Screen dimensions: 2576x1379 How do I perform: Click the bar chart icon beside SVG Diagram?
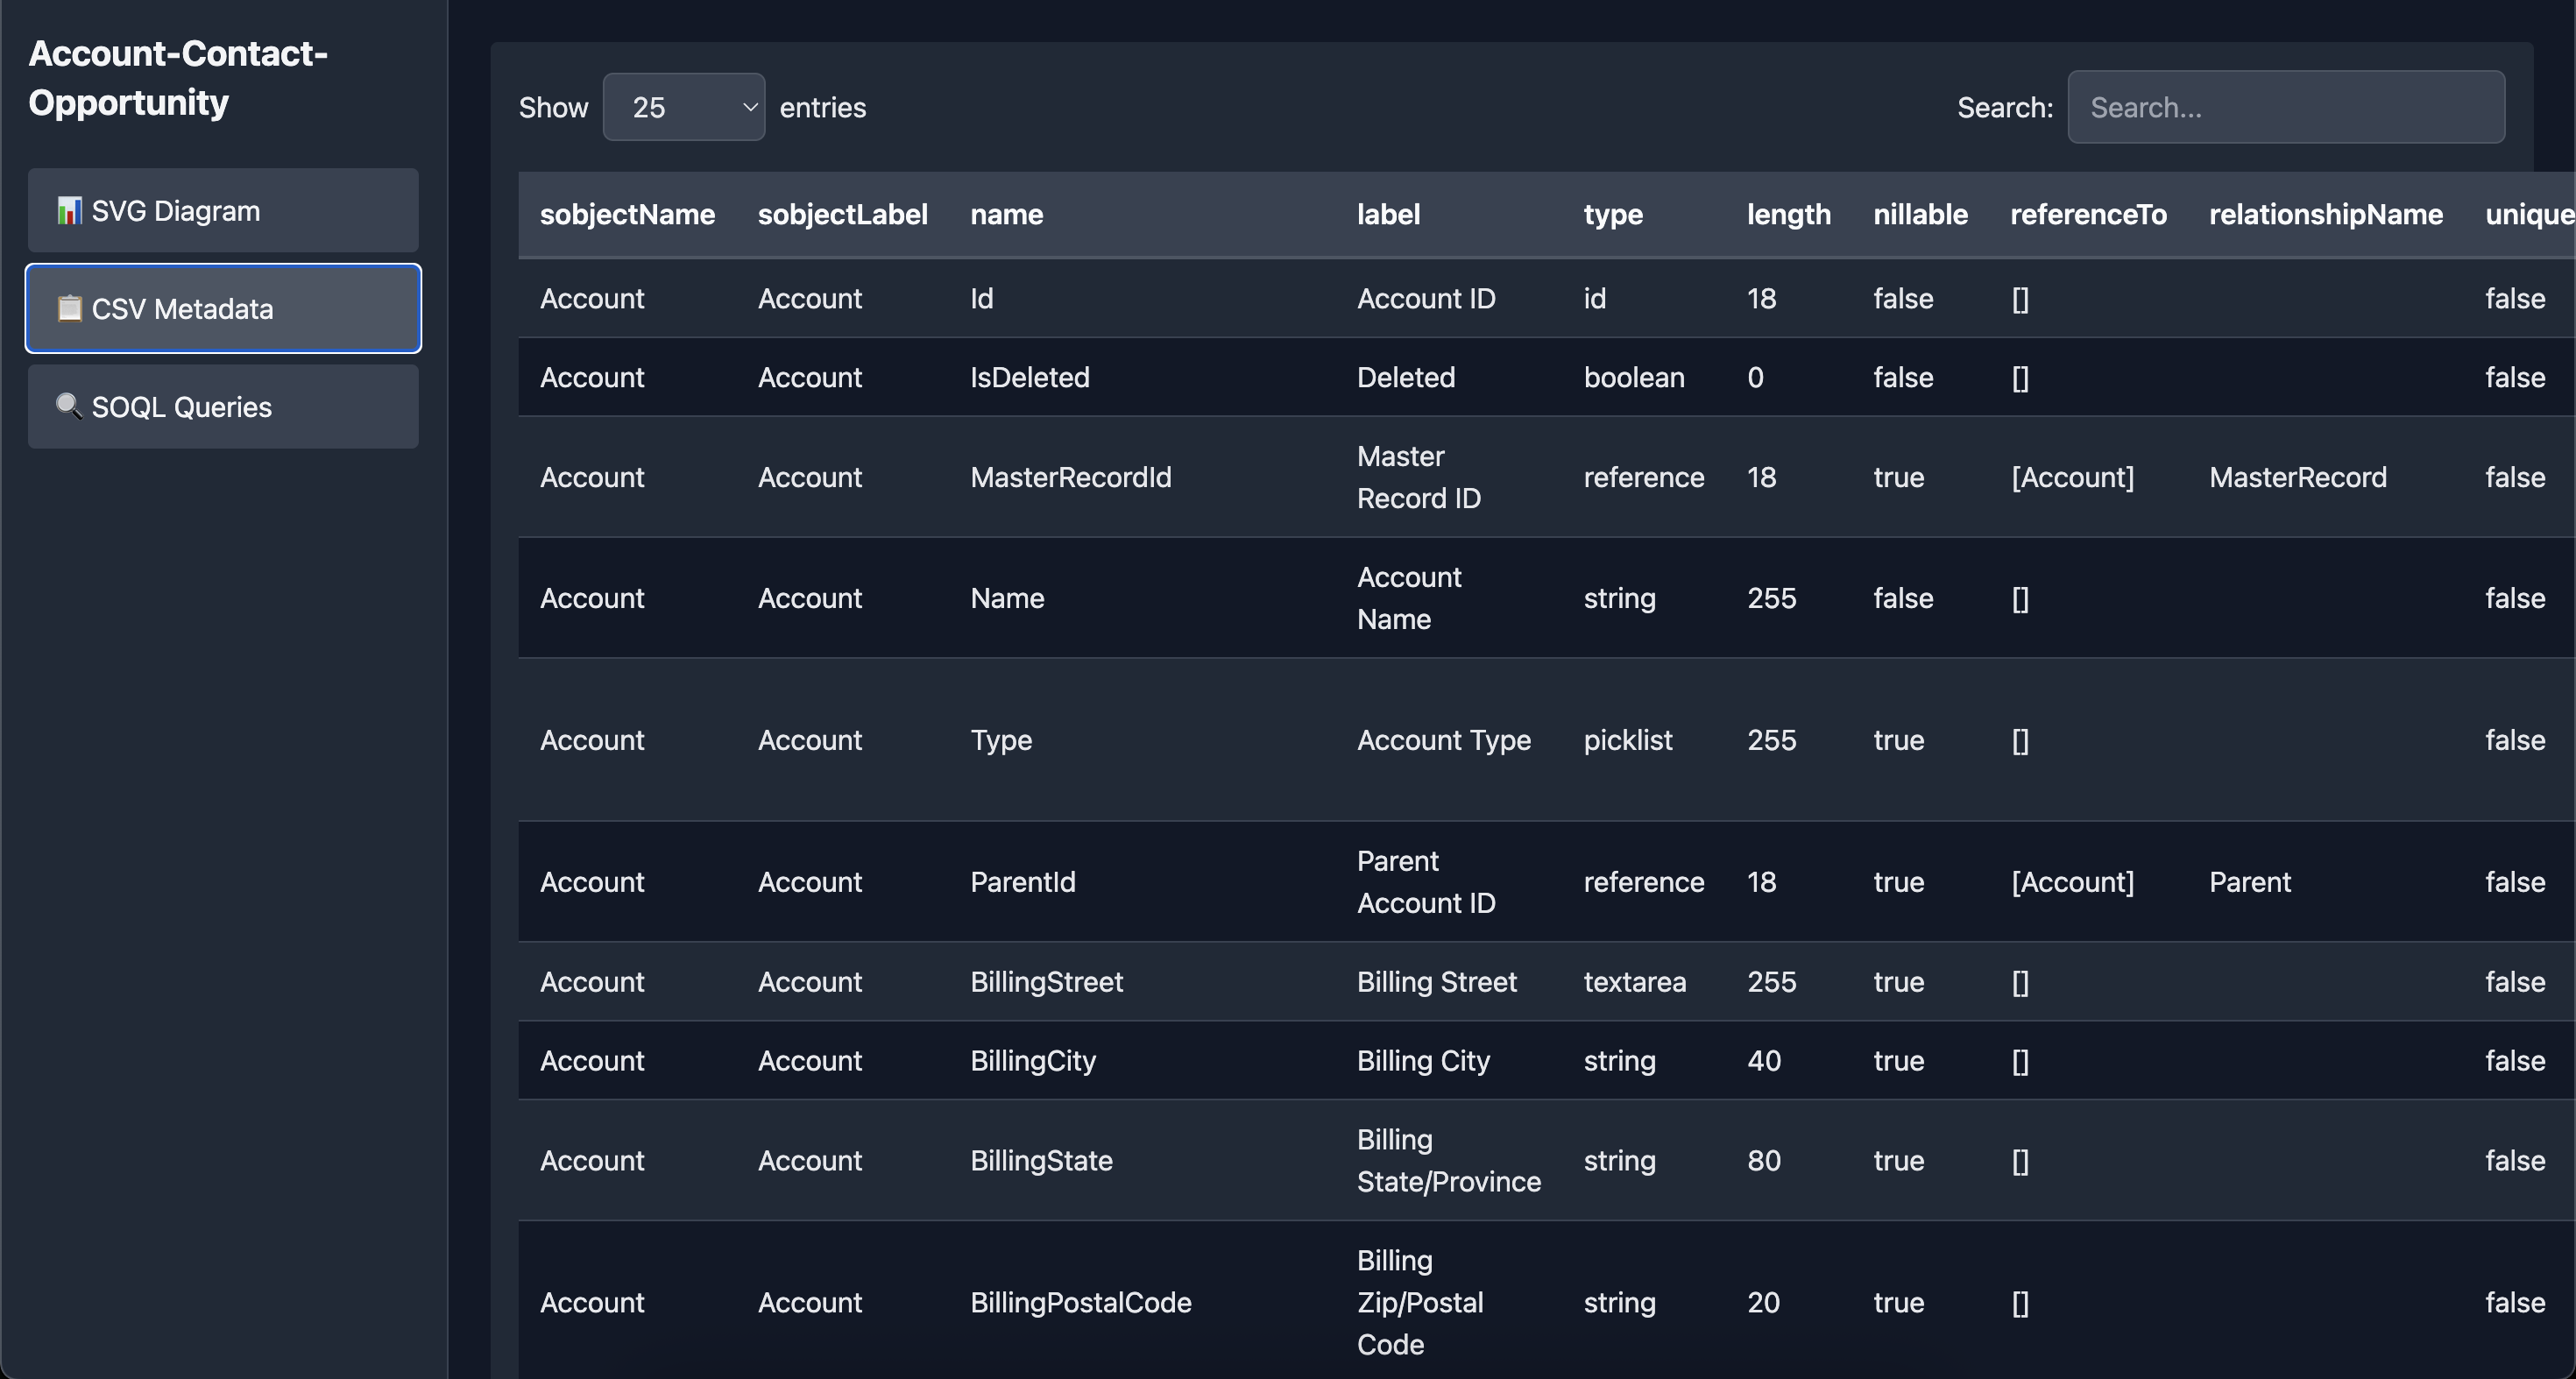point(69,211)
